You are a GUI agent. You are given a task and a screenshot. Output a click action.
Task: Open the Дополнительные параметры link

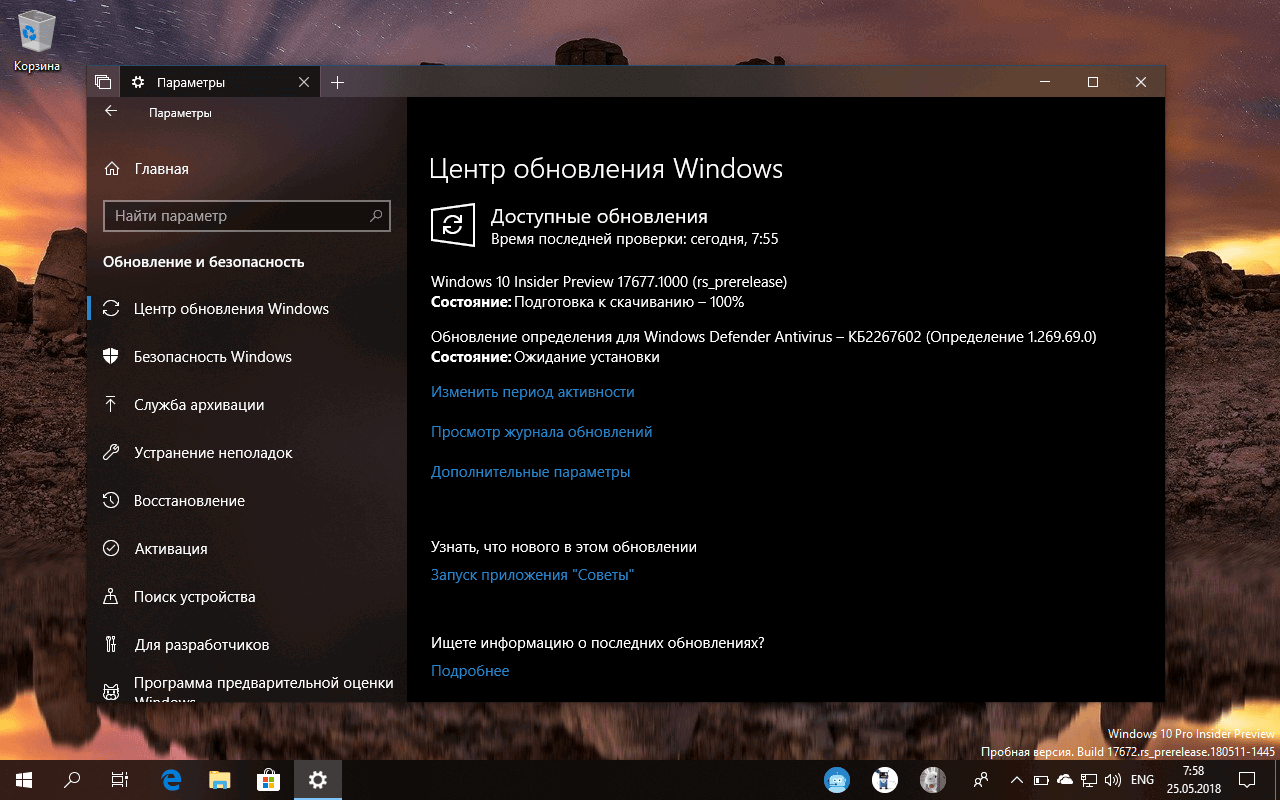(531, 472)
